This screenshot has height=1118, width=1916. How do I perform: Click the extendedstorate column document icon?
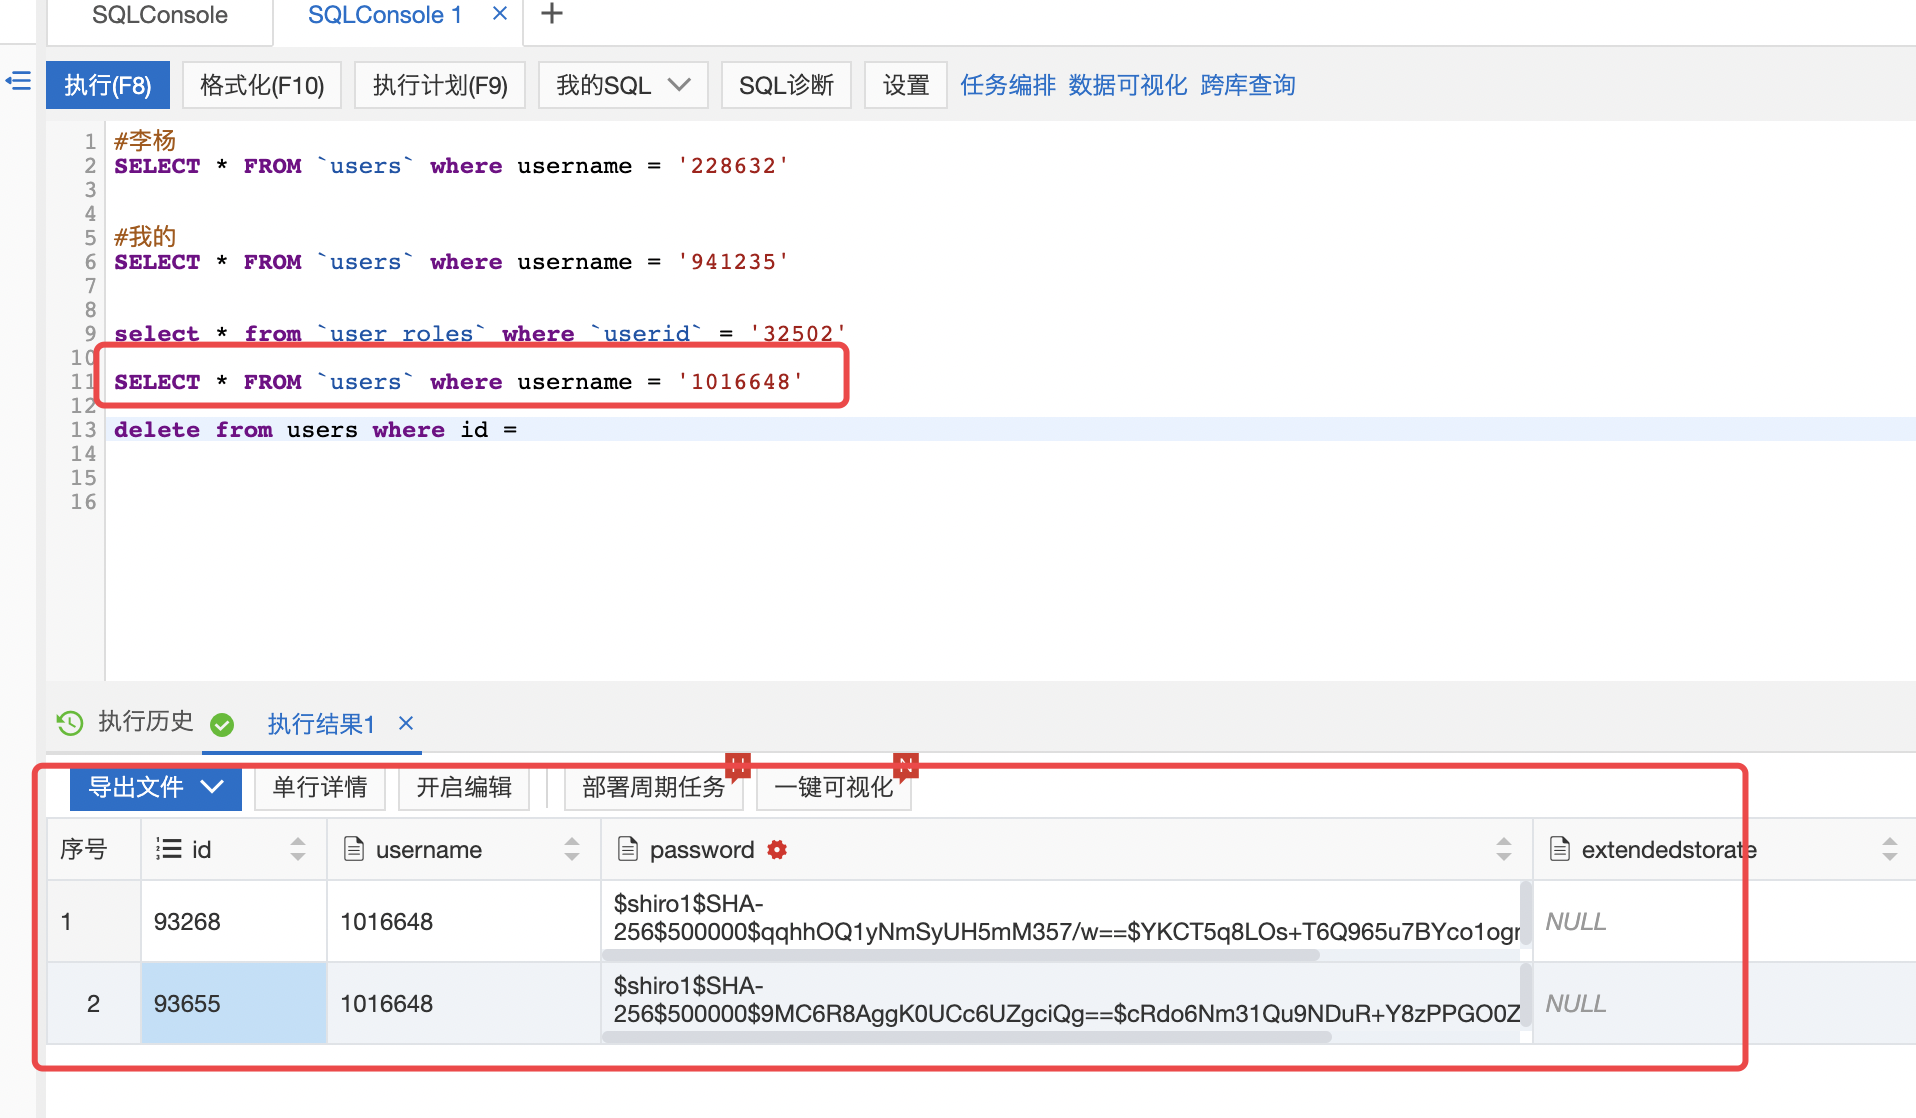coord(1559,850)
